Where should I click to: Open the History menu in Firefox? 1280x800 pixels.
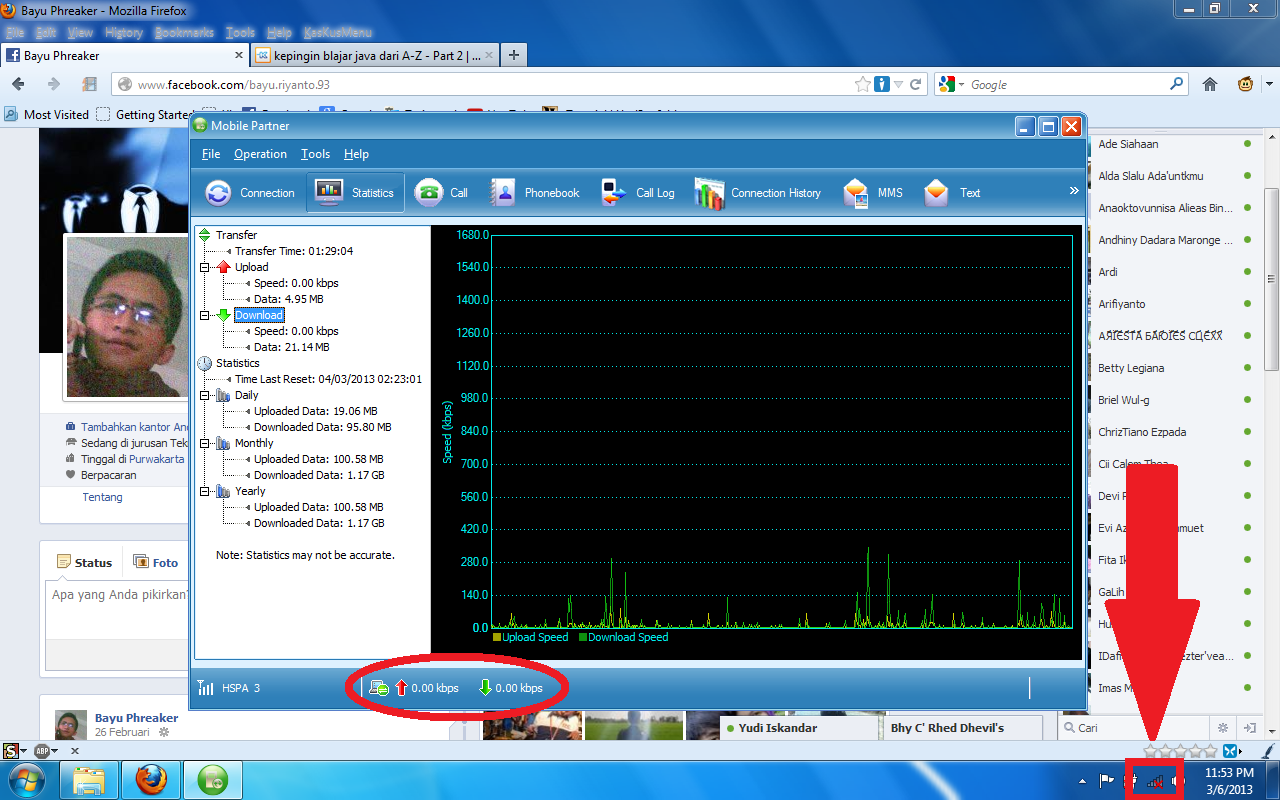tap(124, 32)
